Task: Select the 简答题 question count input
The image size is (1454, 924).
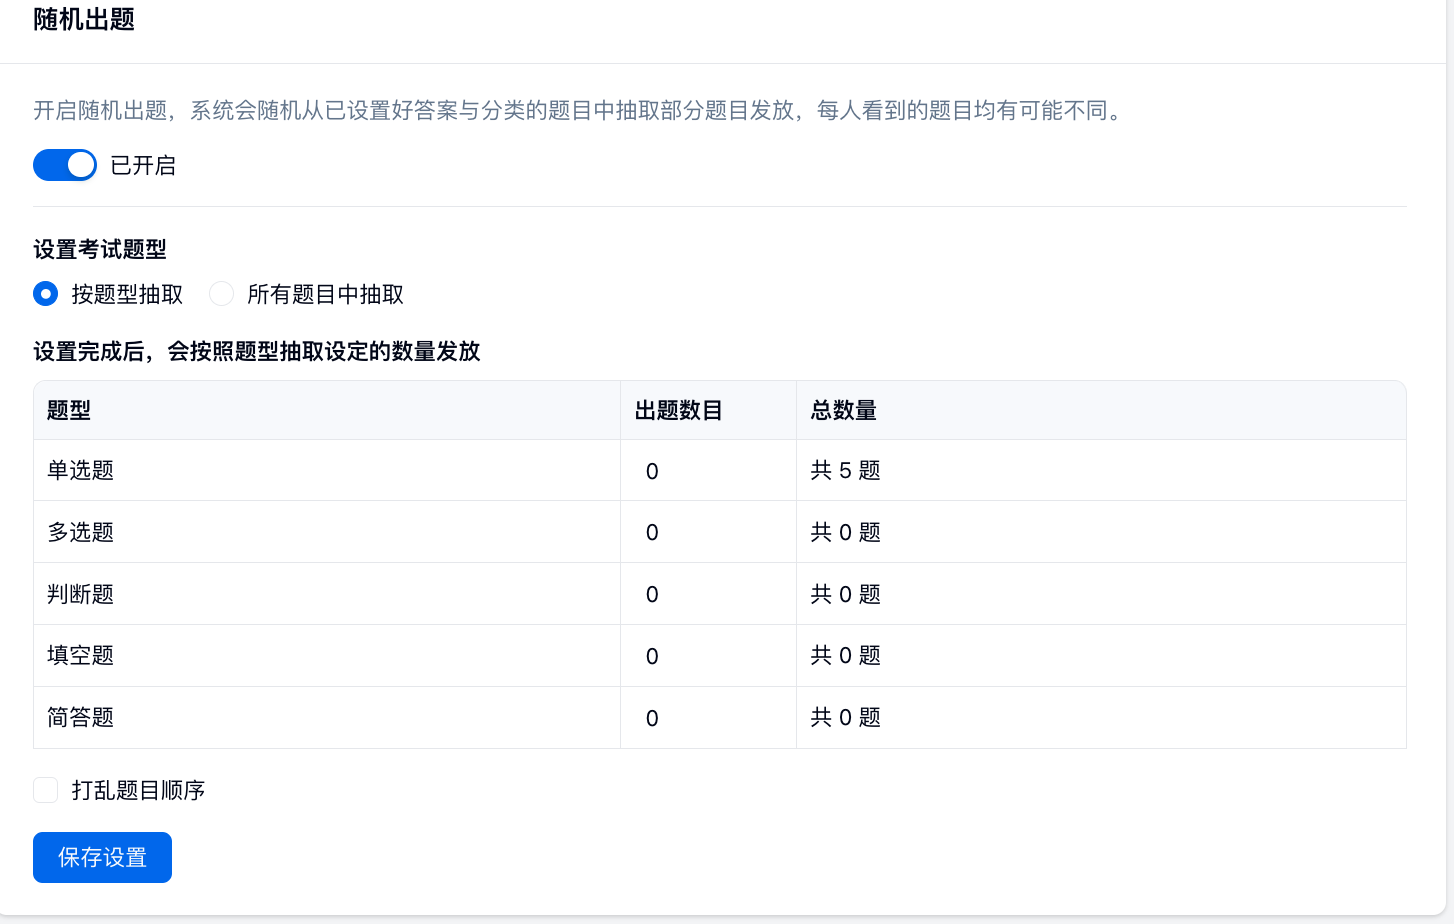Action: coord(706,719)
